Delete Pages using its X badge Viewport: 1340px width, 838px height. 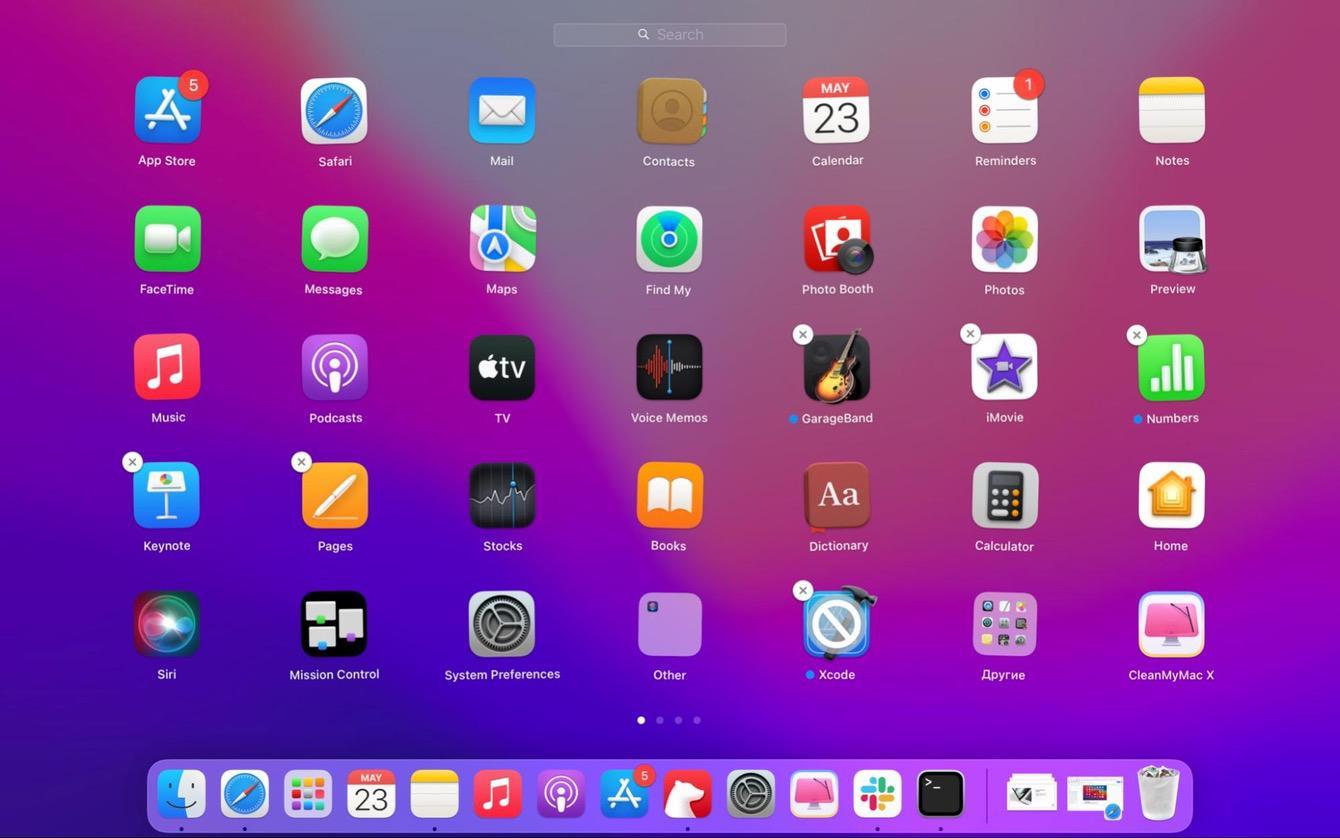pyautogui.click(x=301, y=462)
